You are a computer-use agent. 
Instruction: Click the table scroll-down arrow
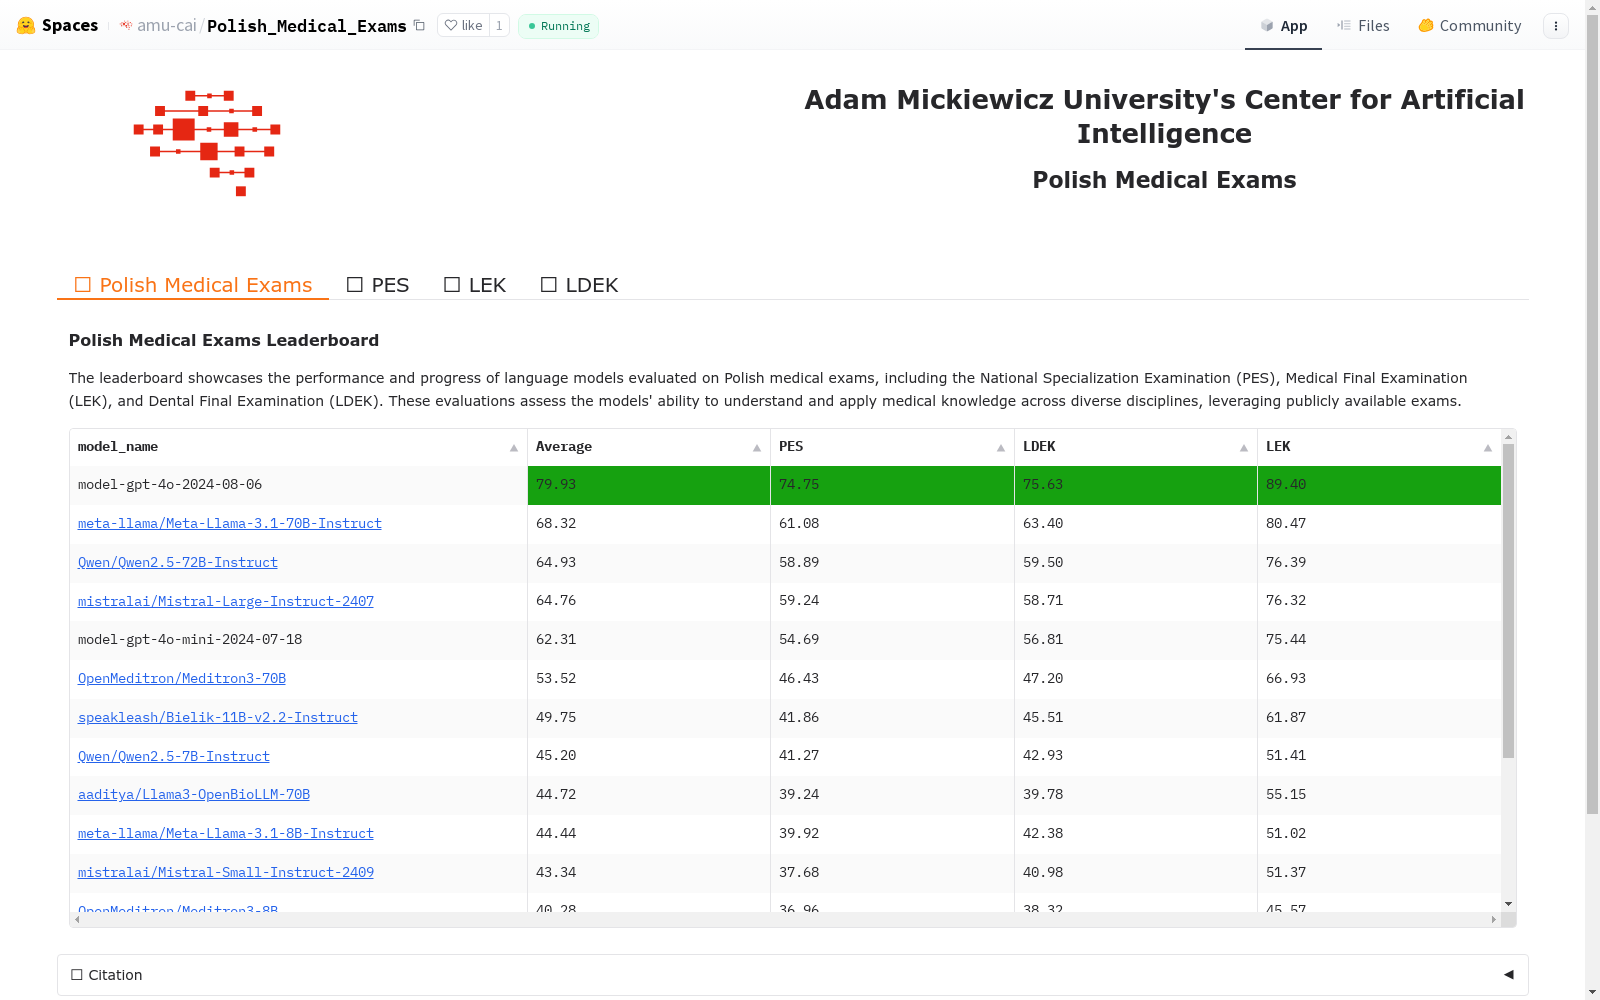tap(1508, 904)
